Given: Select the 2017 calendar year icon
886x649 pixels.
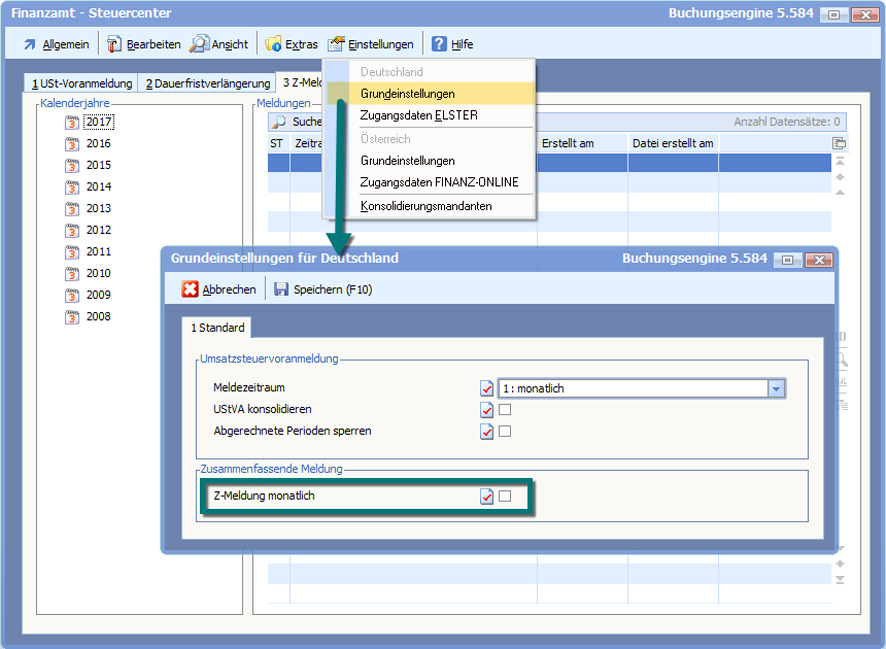Looking at the screenshot, I should click(72, 122).
